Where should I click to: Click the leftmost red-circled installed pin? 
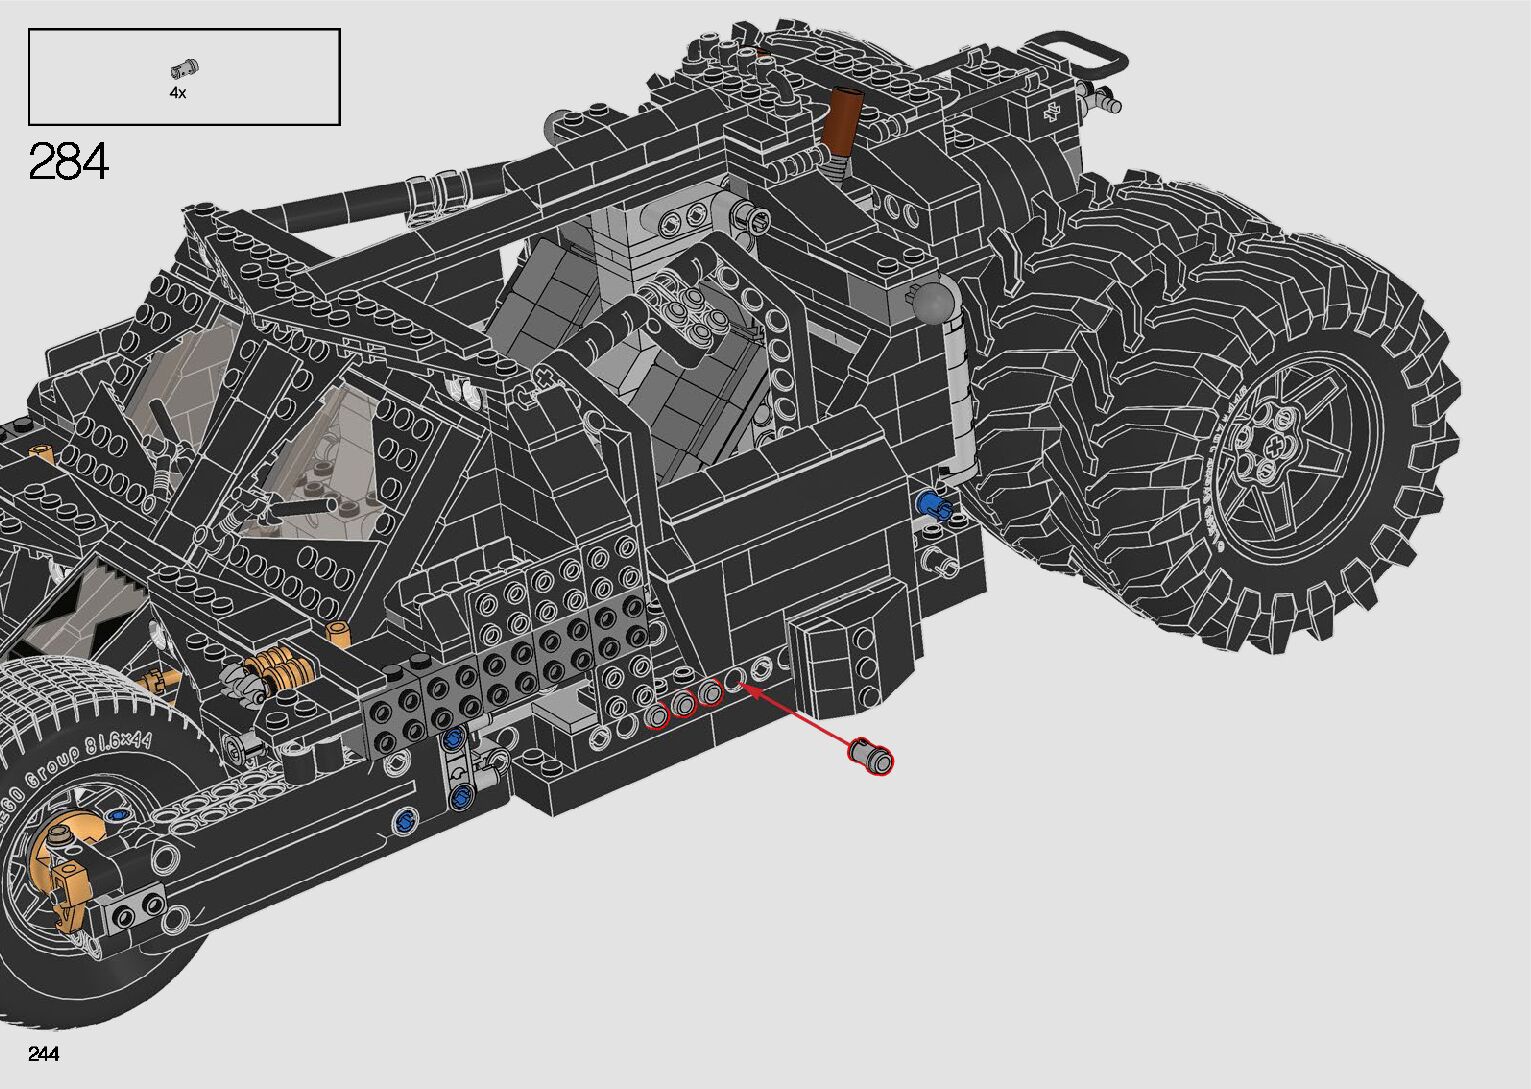(x=656, y=717)
